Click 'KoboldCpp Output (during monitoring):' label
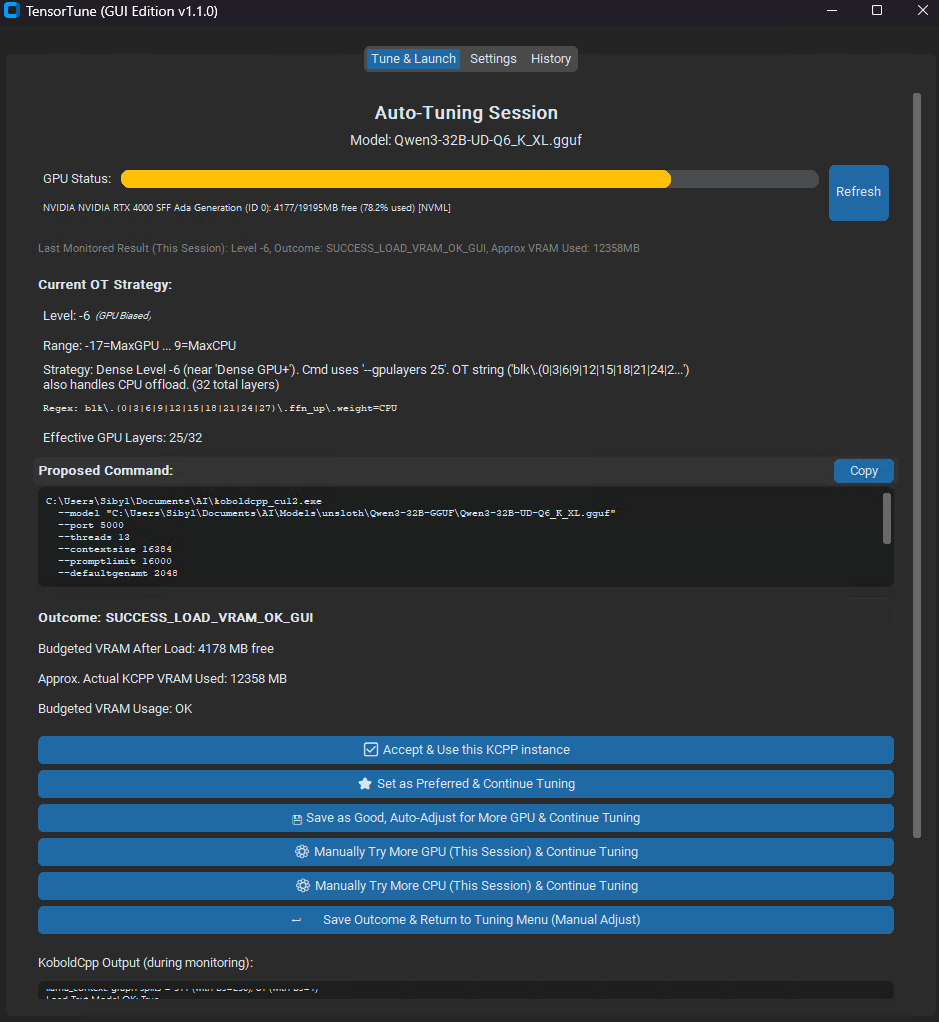The image size is (939, 1022). (x=145, y=963)
